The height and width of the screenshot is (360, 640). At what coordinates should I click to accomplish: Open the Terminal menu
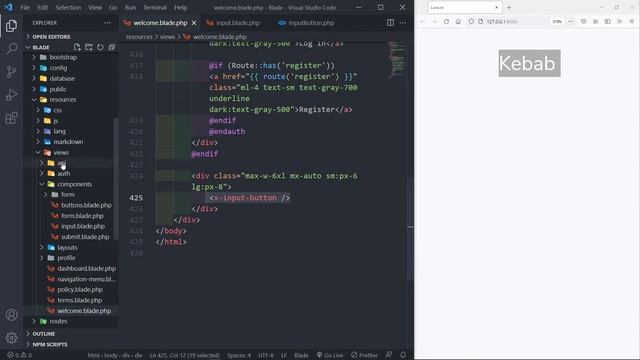(x=155, y=7)
